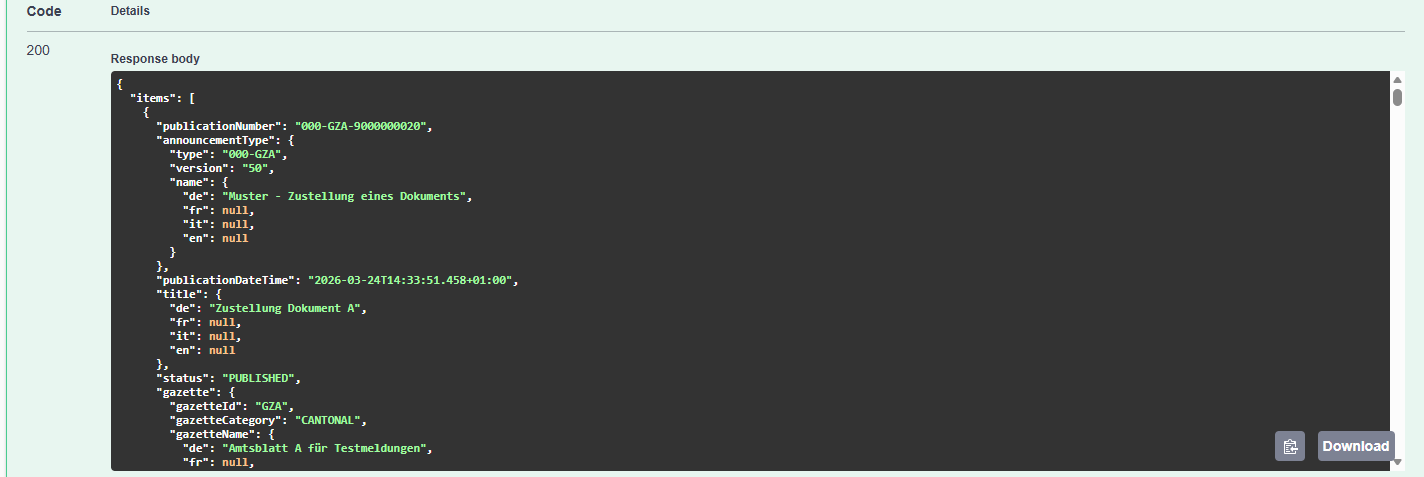The height and width of the screenshot is (477, 1424).
Task: Click the publicationDateTime timestamp value
Action: [x=411, y=280]
